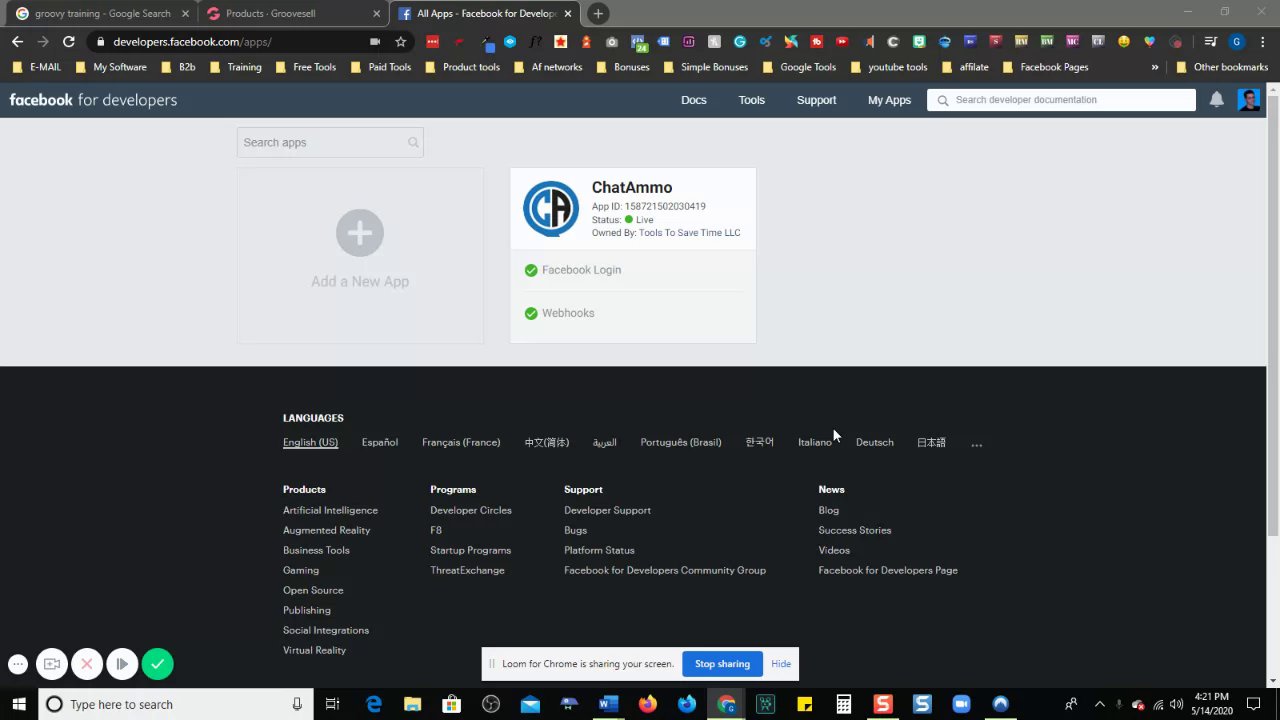Expand more languages with the ellipsis
This screenshot has height=720, width=1280.
click(x=977, y=444)
